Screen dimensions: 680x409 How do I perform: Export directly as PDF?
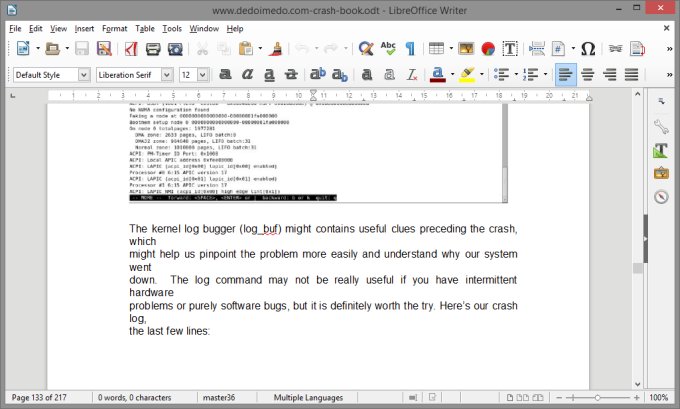131,49
